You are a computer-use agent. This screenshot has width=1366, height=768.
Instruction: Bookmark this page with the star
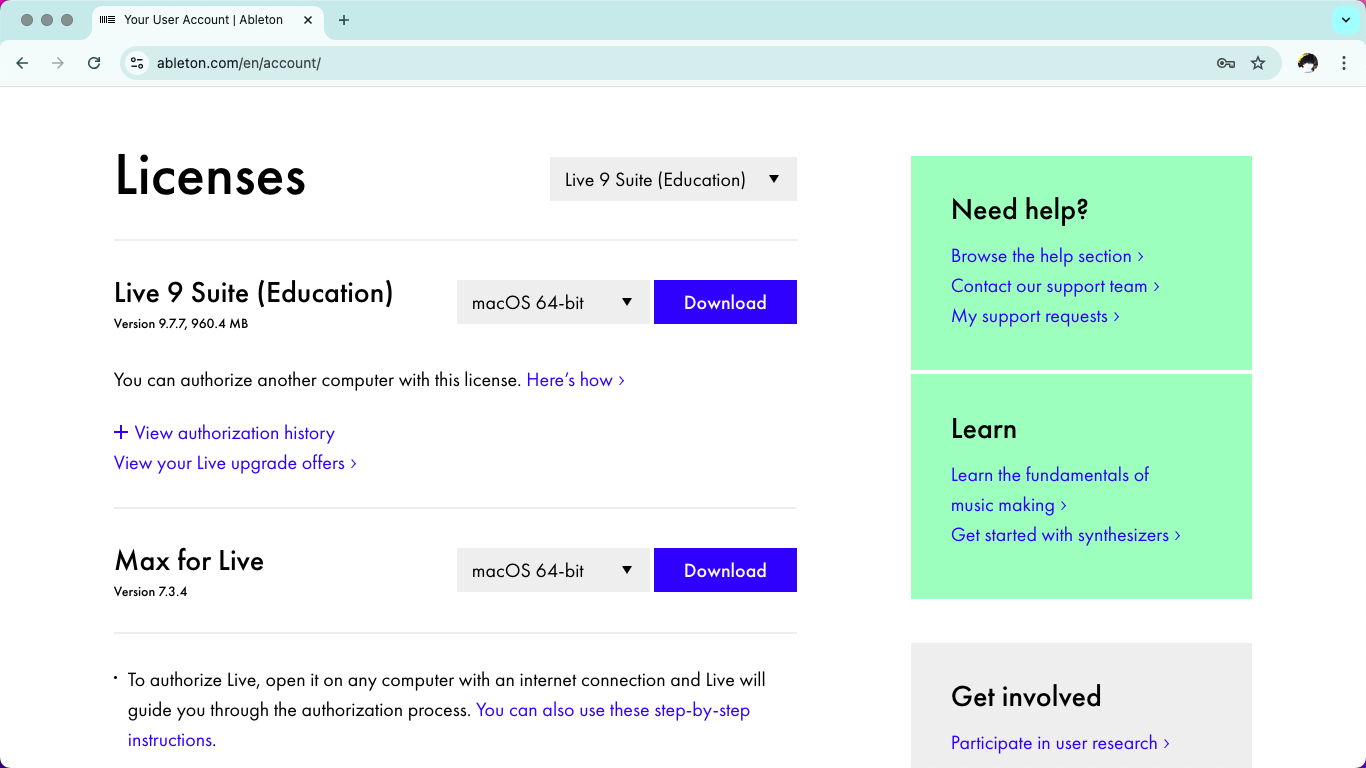1258,63
